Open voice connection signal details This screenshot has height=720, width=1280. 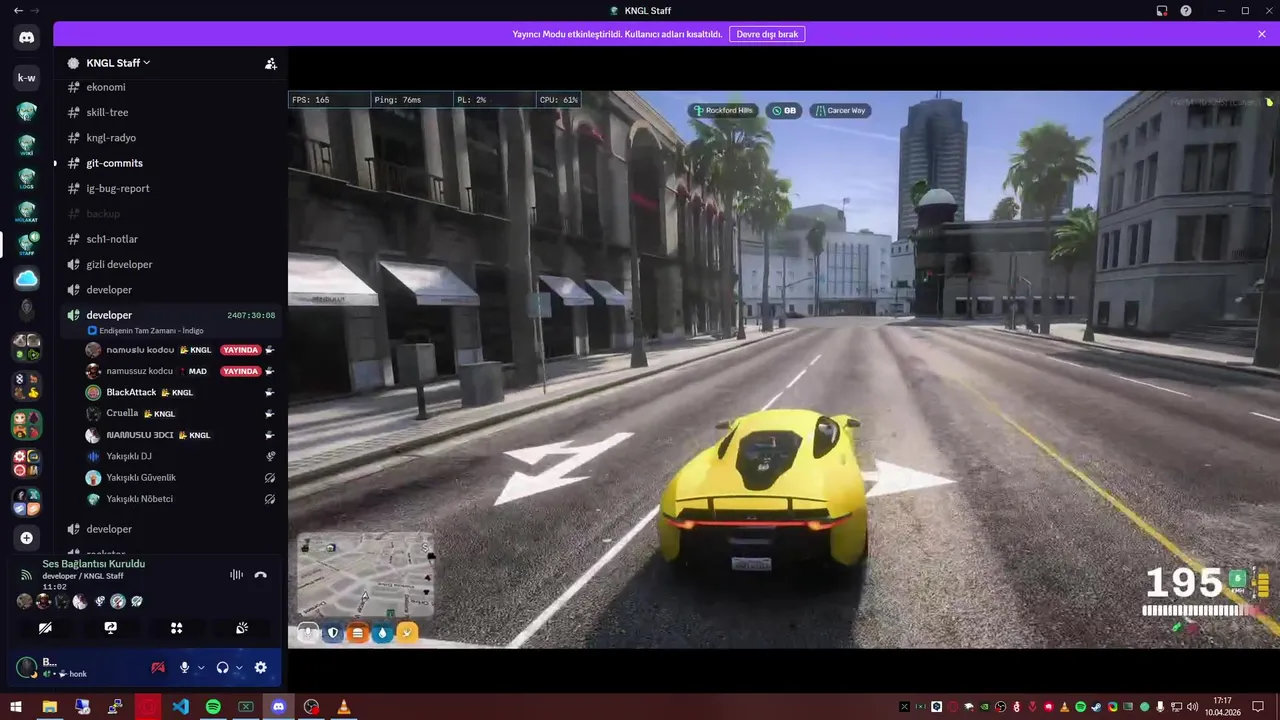pos(26,575)
